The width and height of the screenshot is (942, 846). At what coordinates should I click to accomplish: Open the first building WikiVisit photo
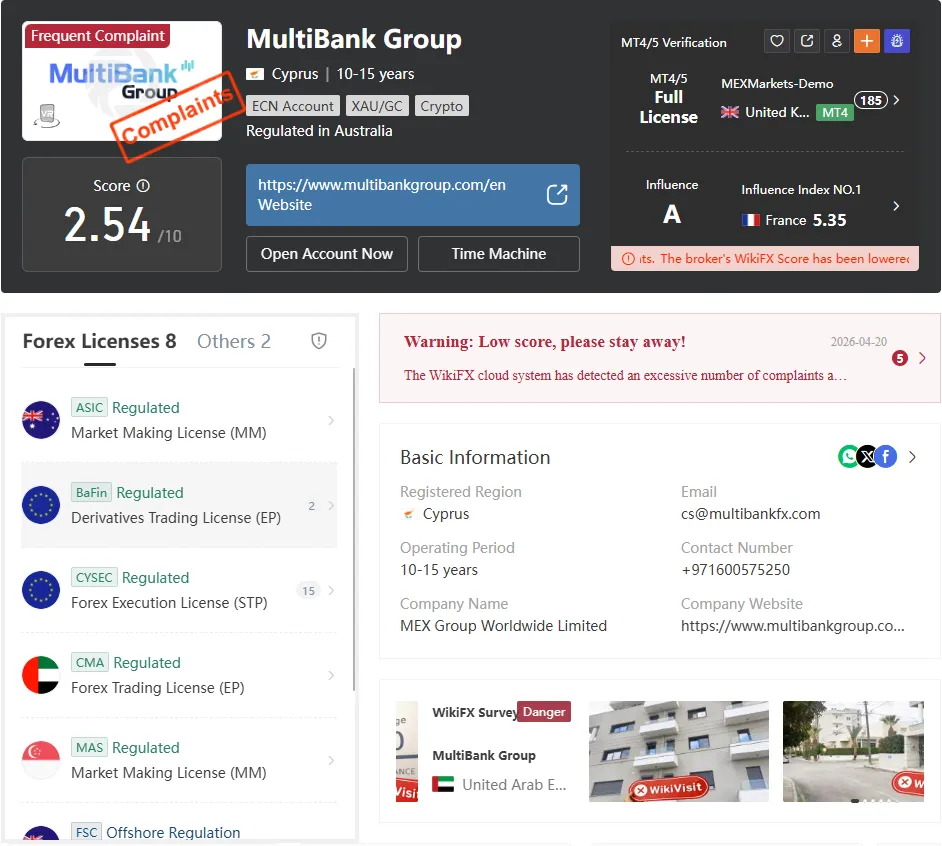point(678,751)
